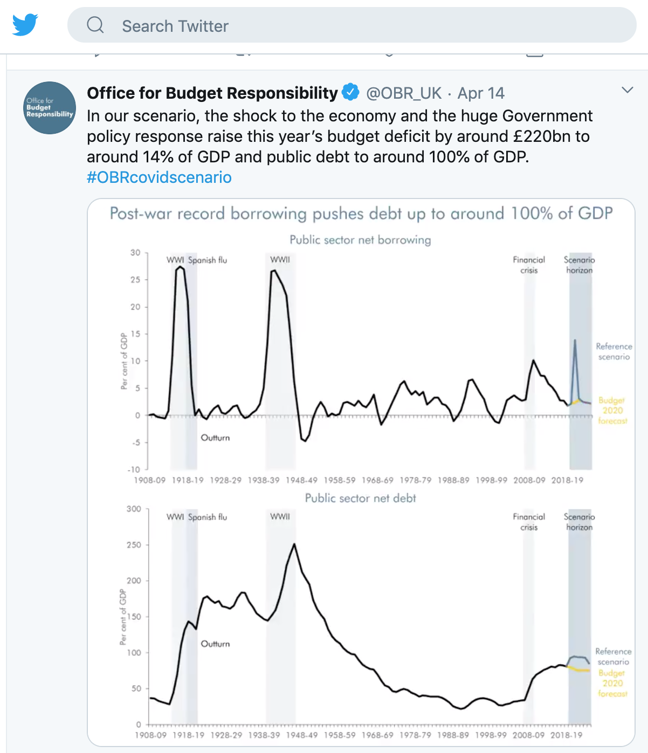Expand the tweet options chevron
The image size is (648, 753).
[627, 90]
